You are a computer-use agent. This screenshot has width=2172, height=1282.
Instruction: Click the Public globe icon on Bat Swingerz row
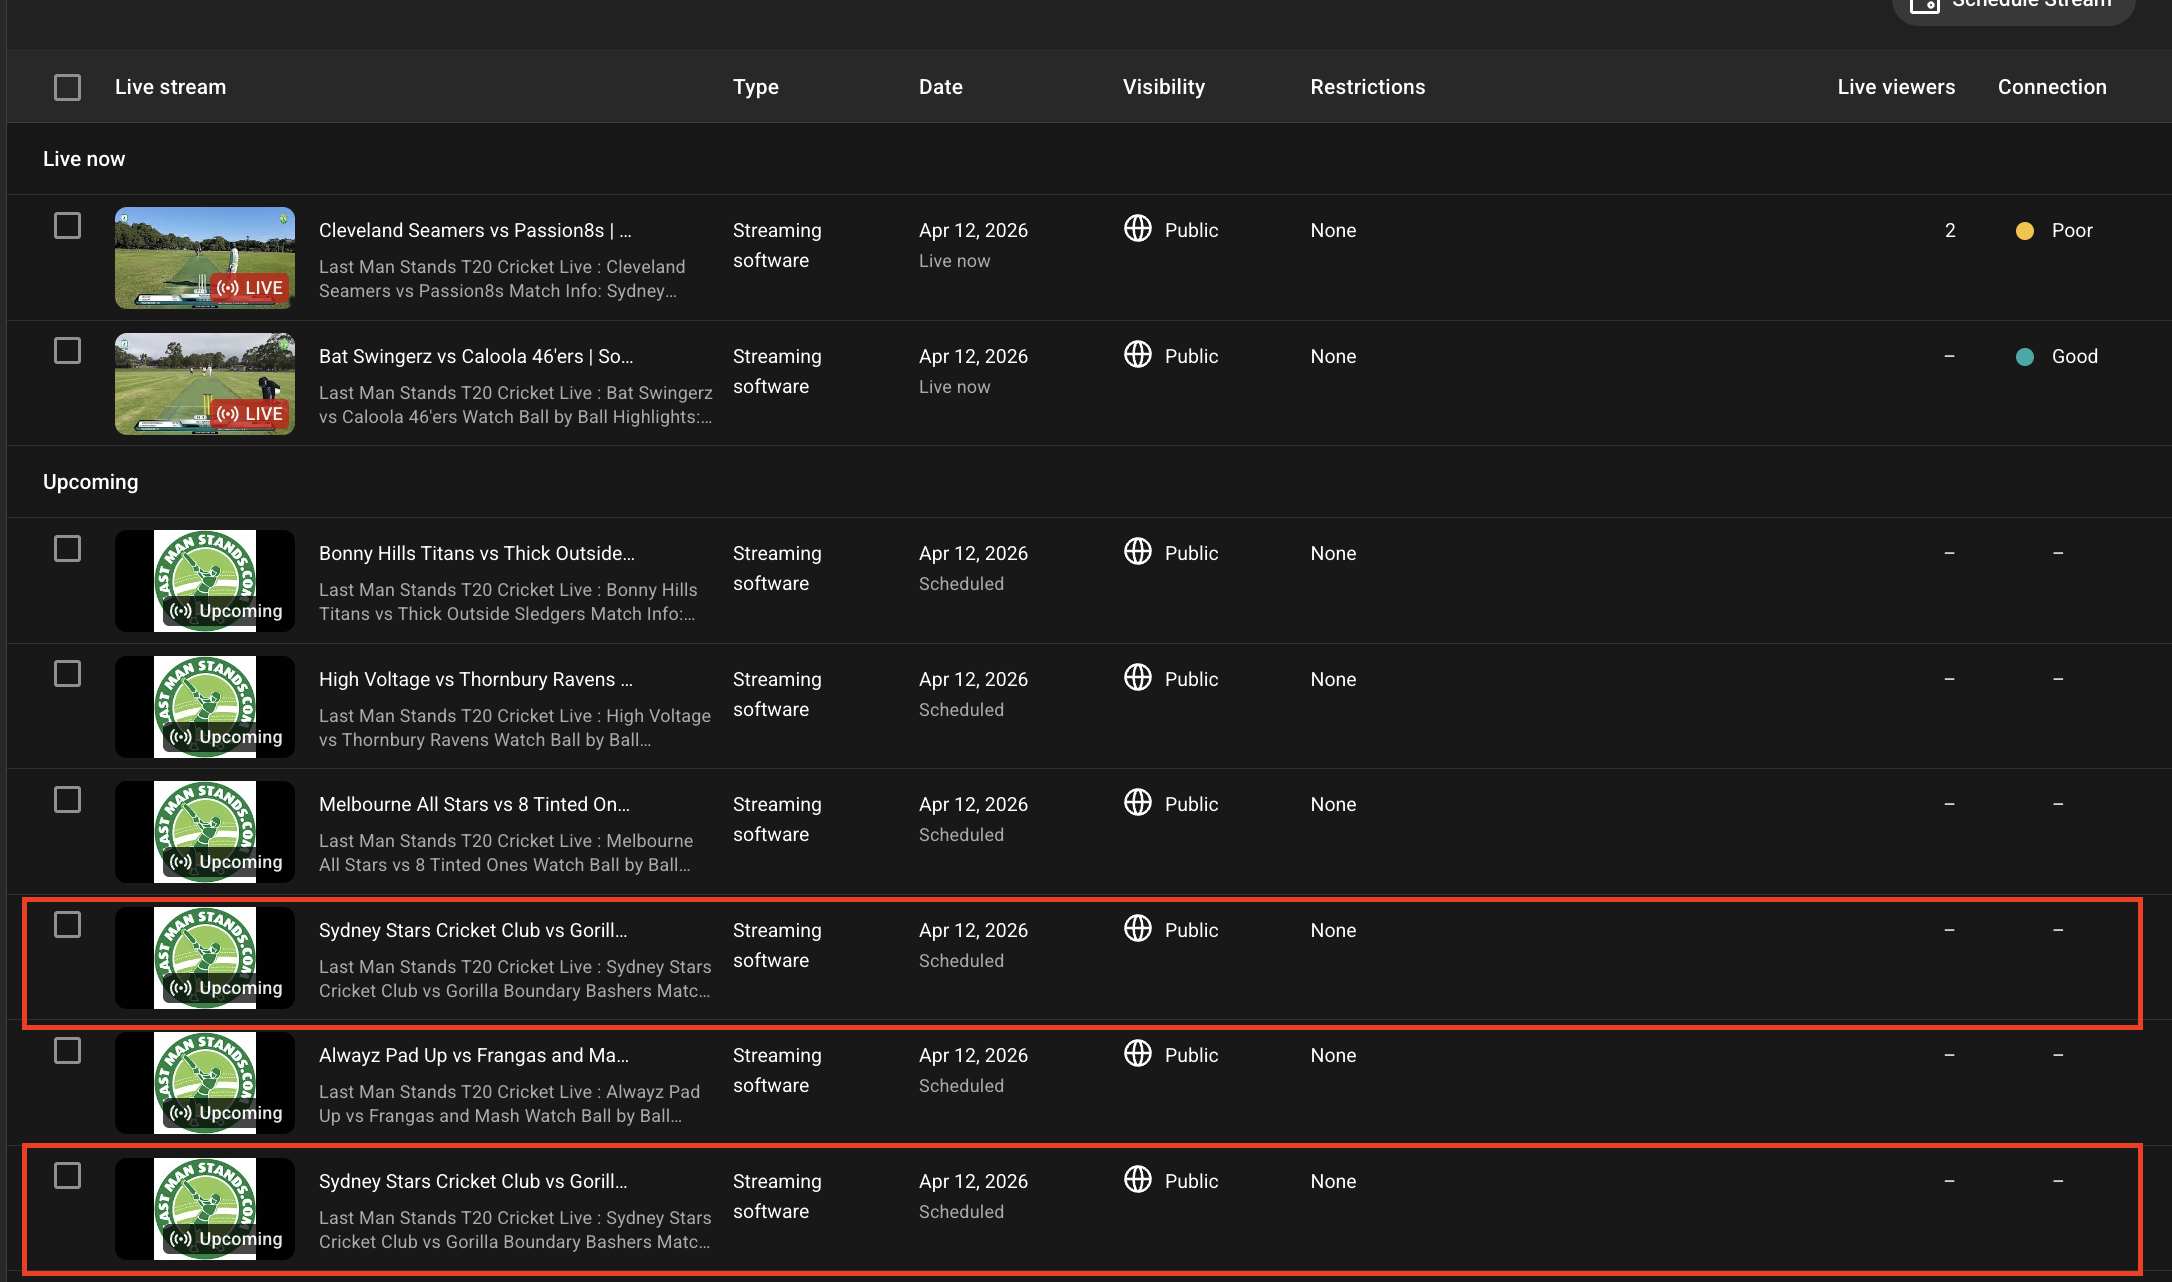tap(1137, 355)
